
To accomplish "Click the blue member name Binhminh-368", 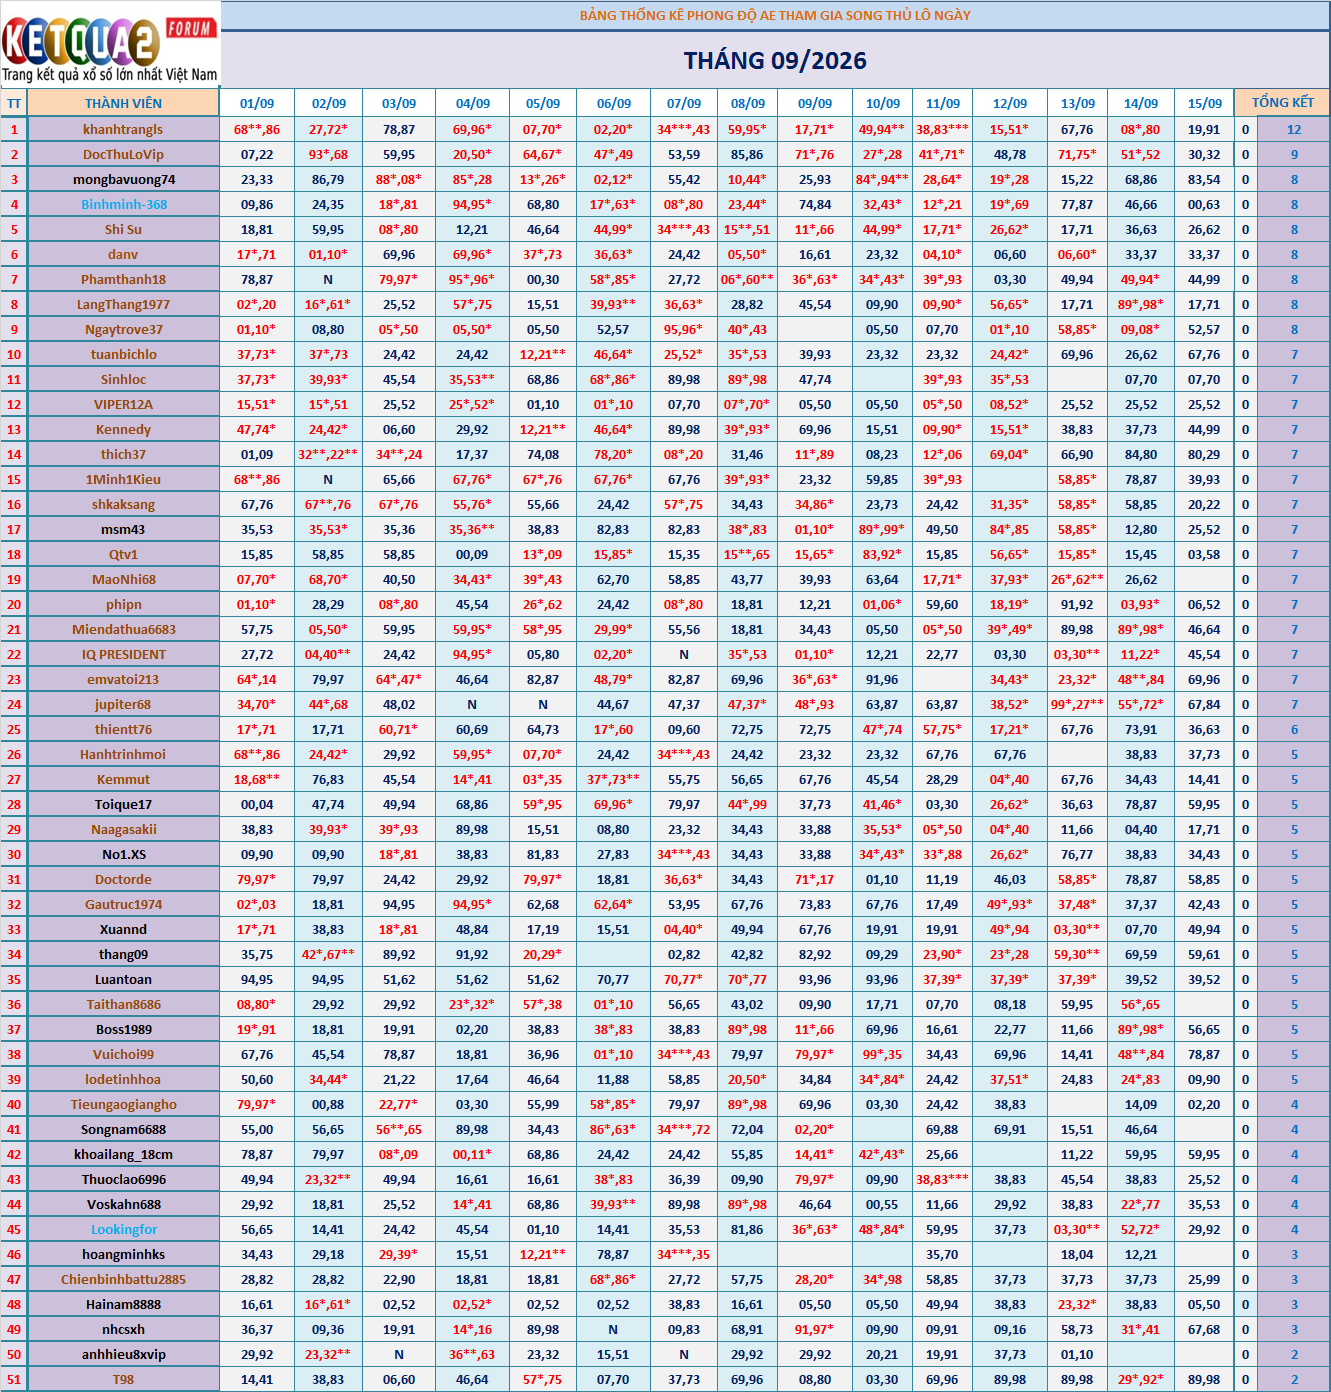I will tap(123, 204).
